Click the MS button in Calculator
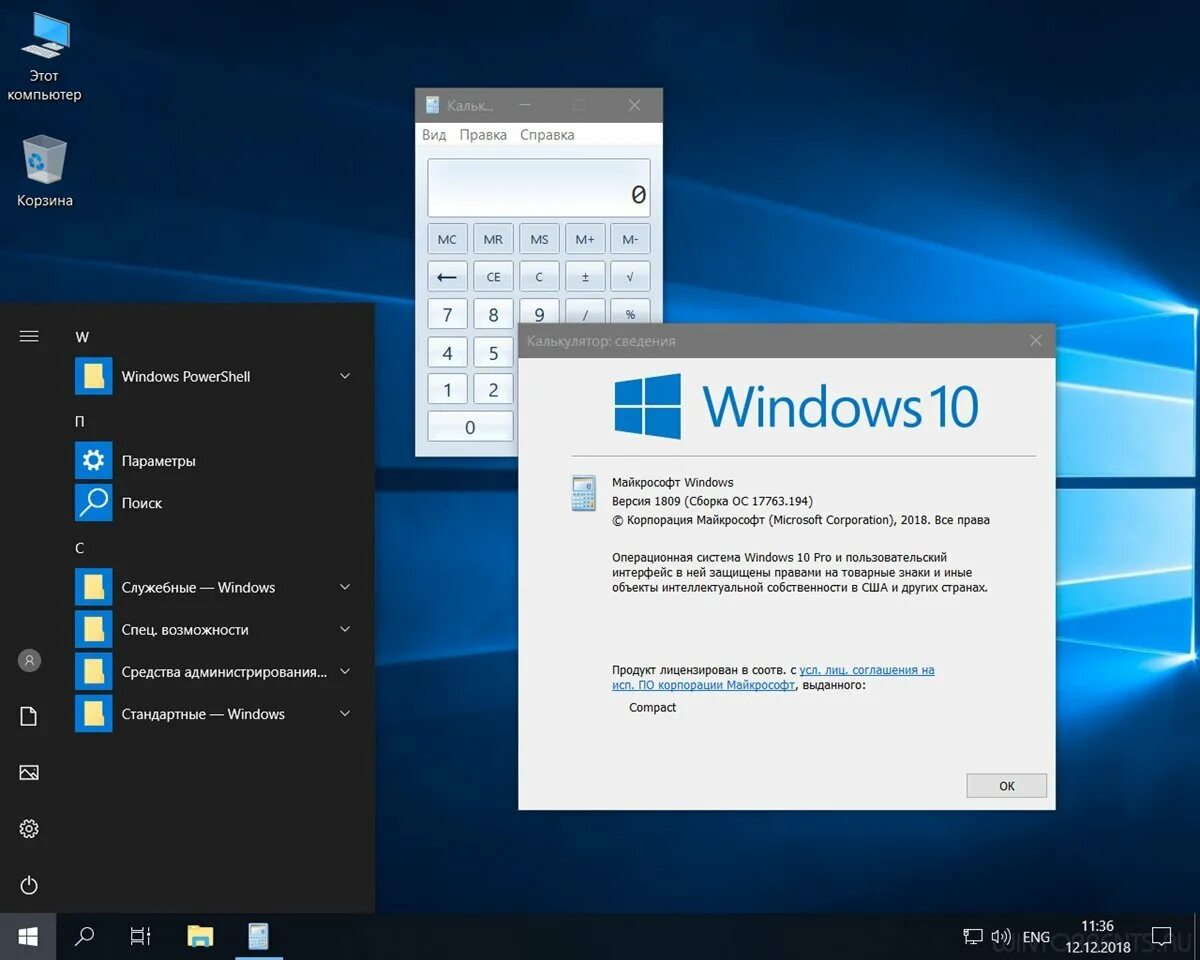The height and width of the screenshot is (960, 1200). [539, 239]
